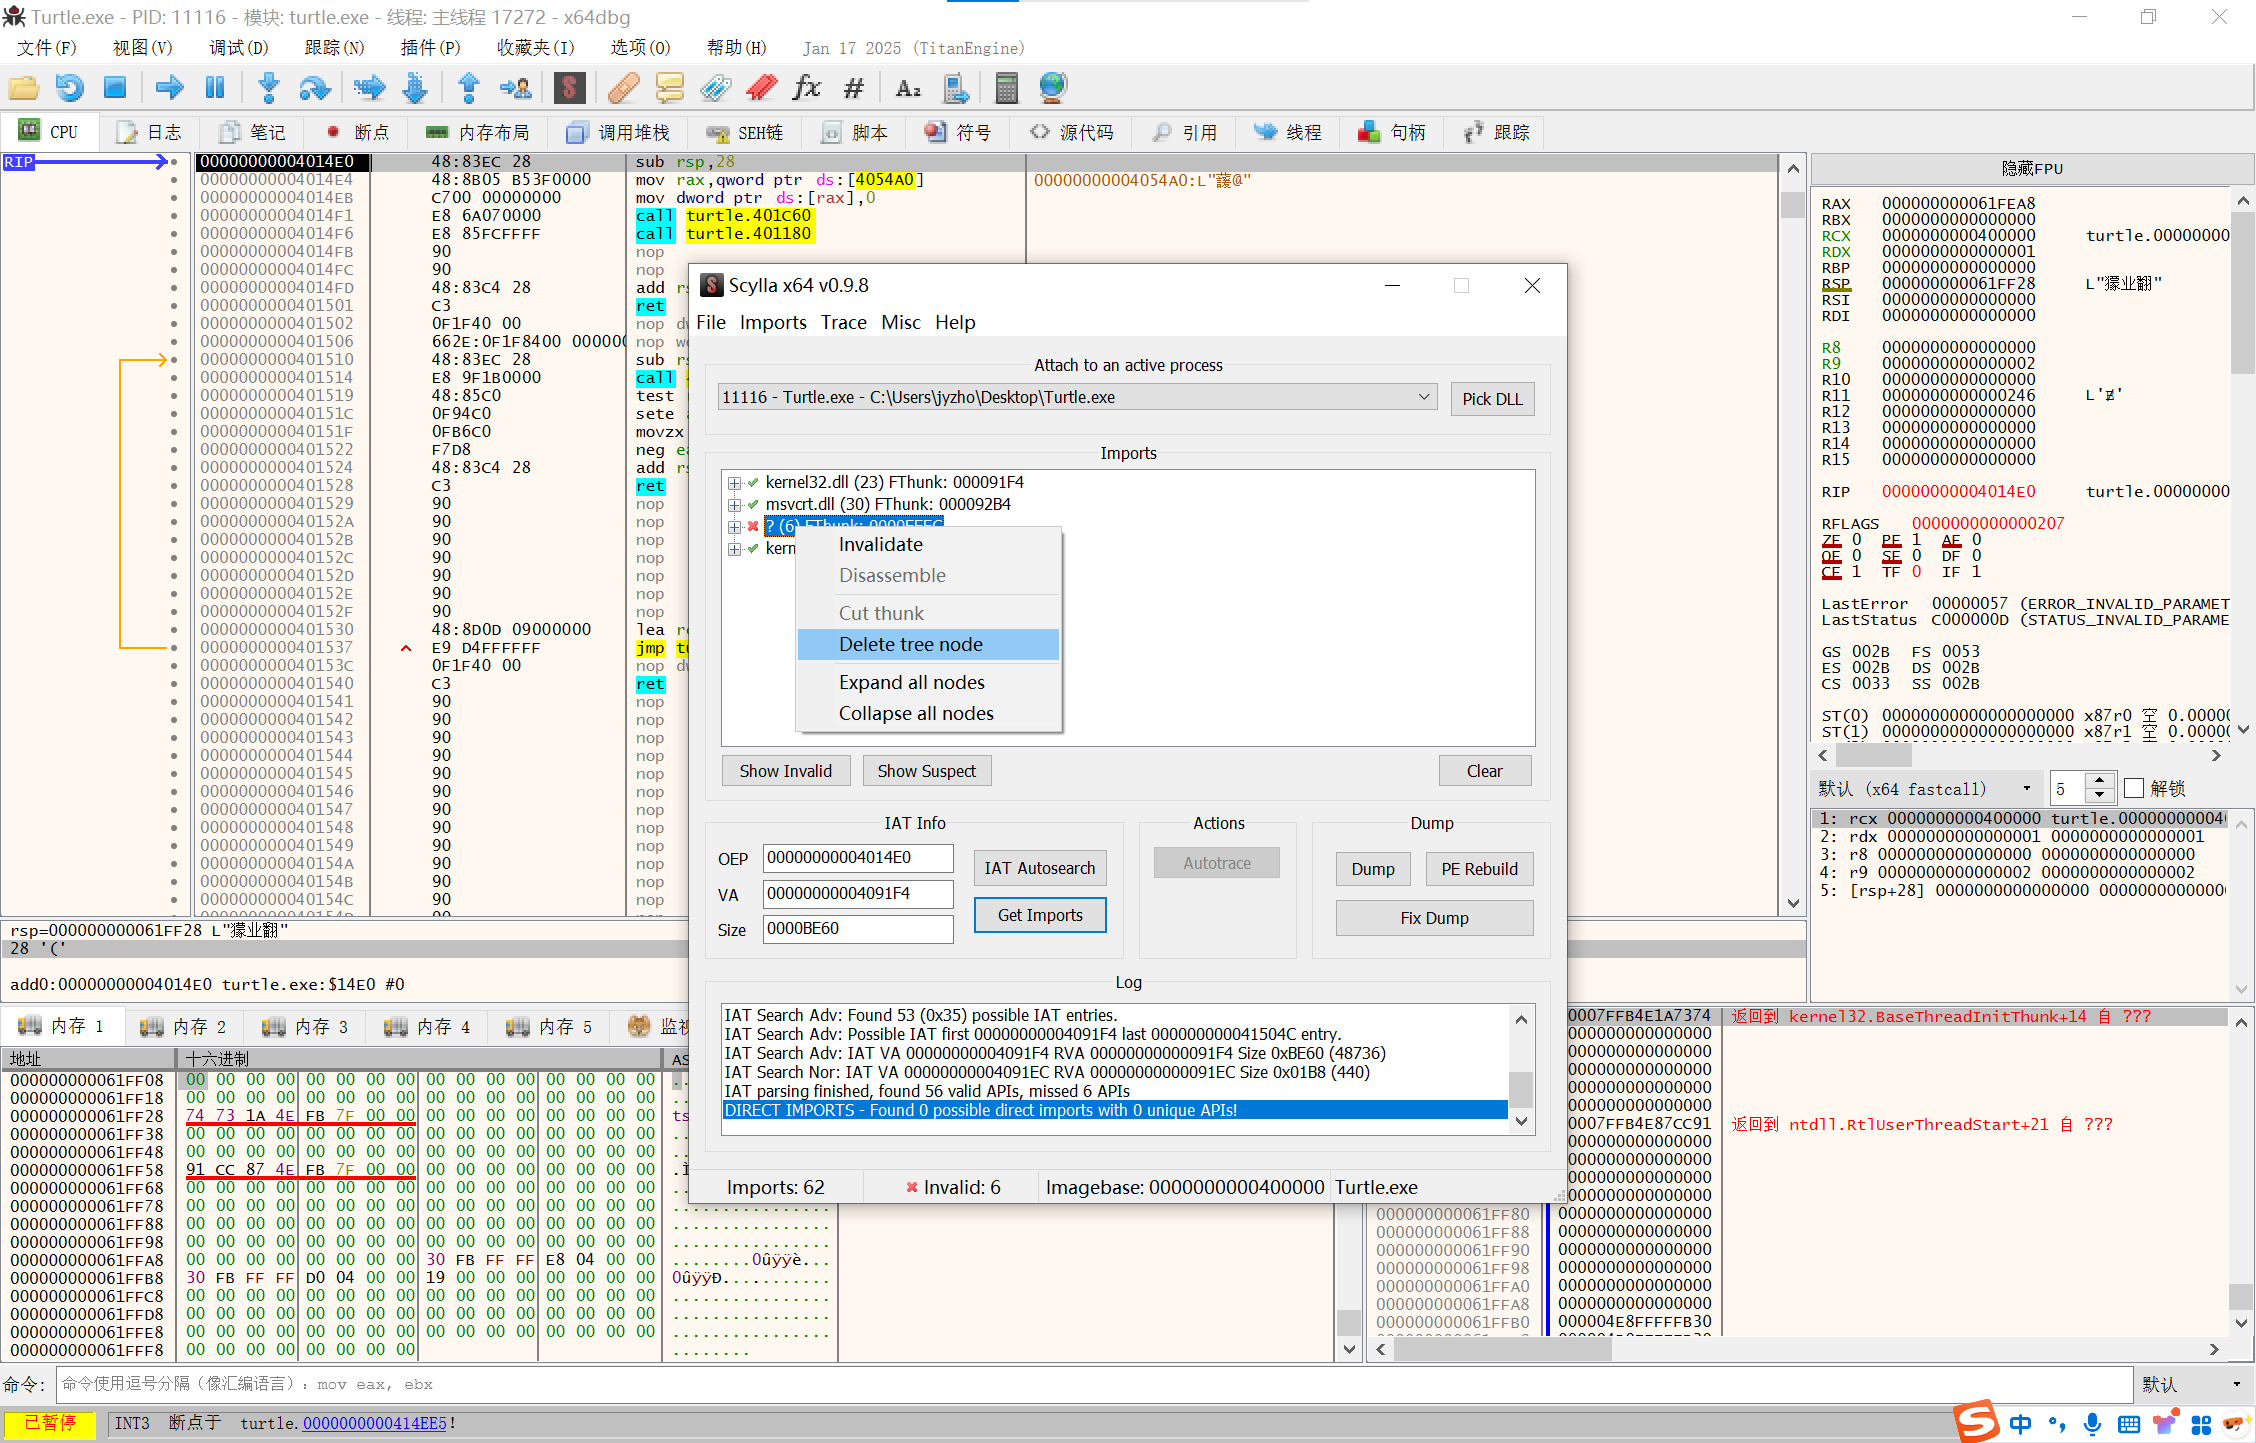Viewport: 2256px width, 1443px height.
Task: Click the disassembly vertical scrollbar down arrow
Action: 1793,902
